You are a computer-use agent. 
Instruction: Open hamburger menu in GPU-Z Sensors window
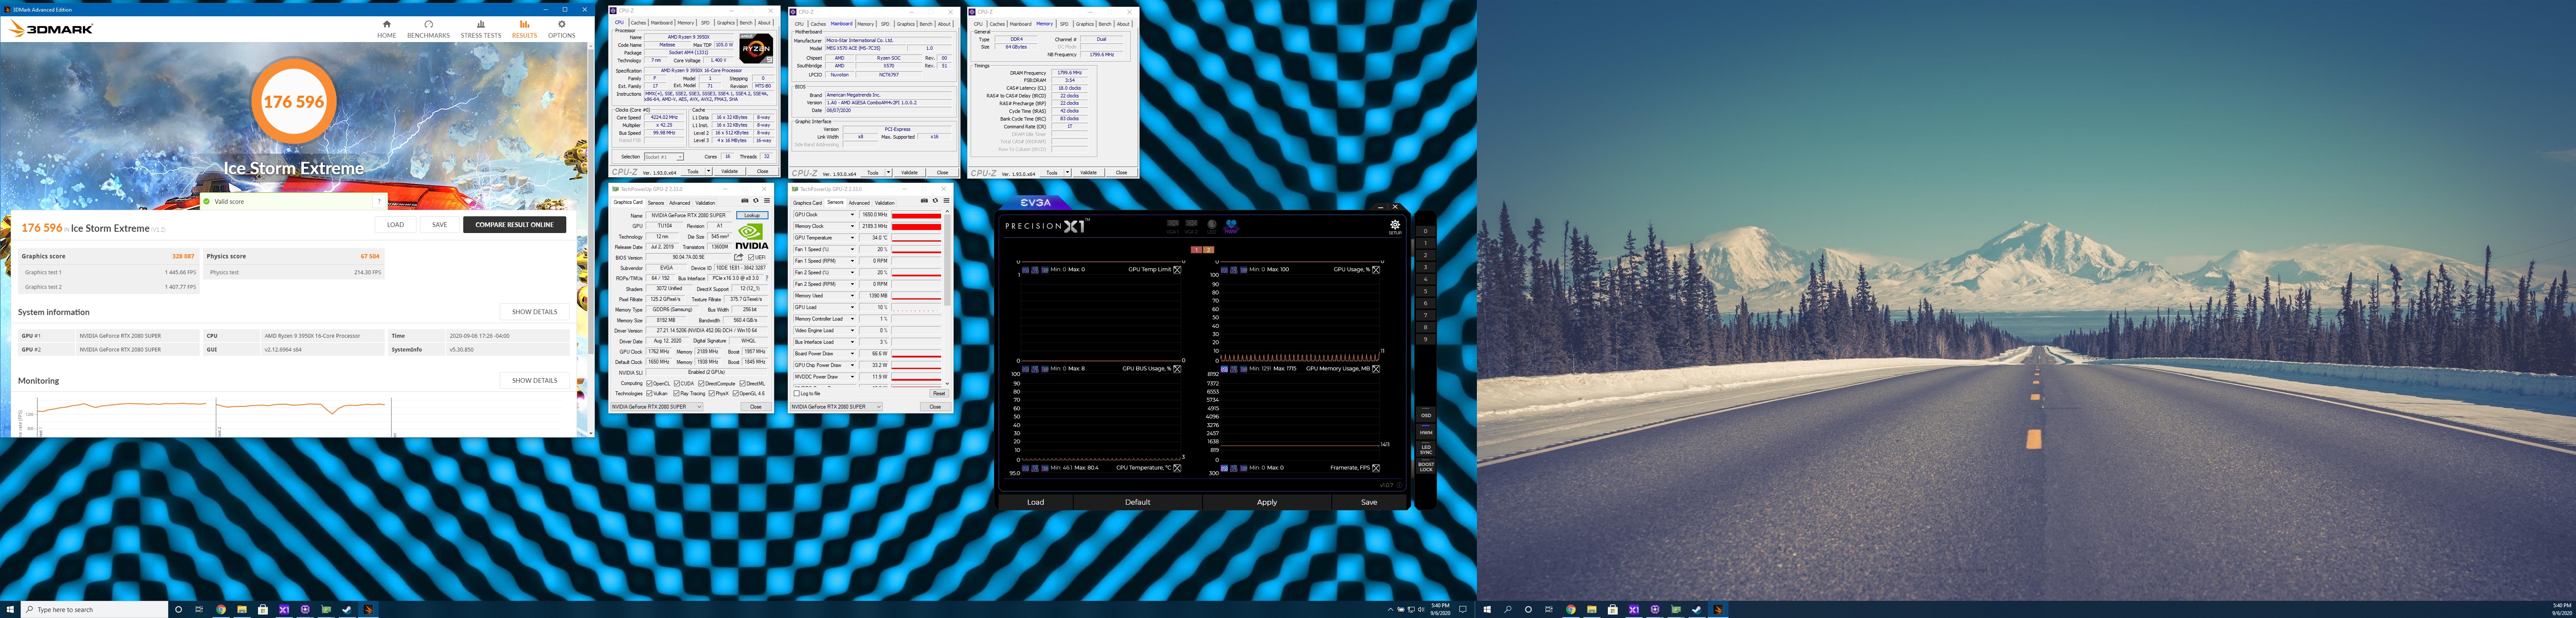(946, 200)
